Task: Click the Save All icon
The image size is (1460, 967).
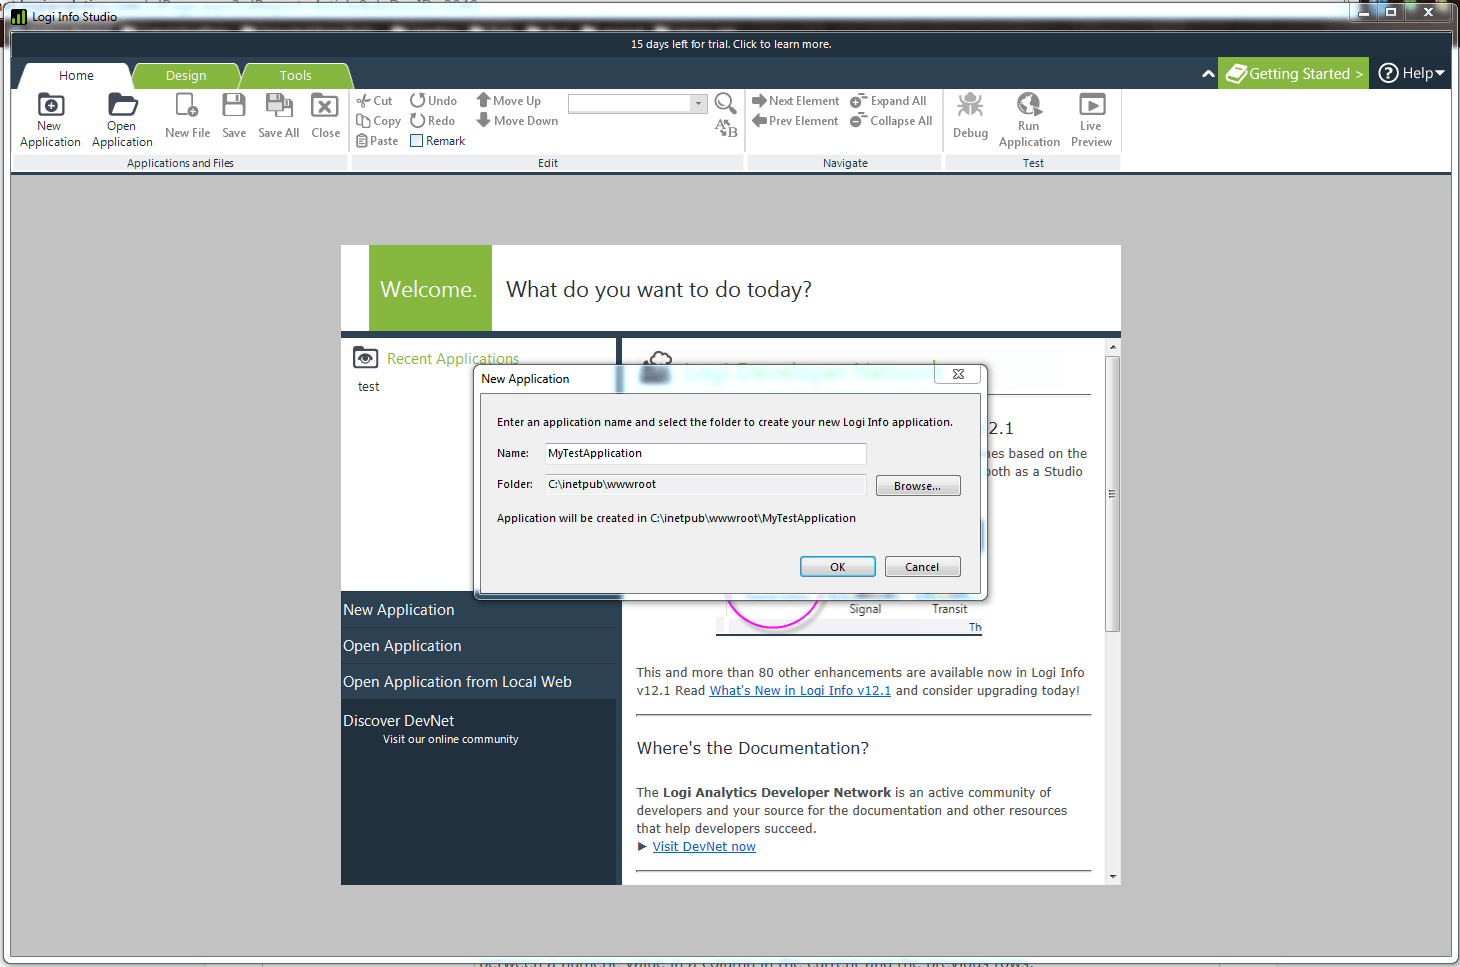Action: click(x=278, y=106)
